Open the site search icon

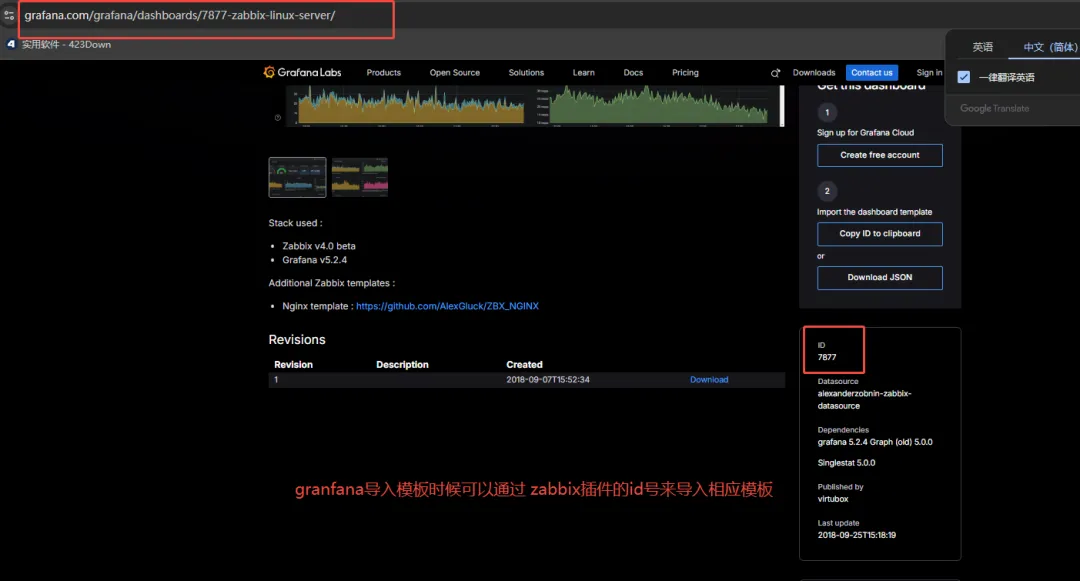coord(775,73)
